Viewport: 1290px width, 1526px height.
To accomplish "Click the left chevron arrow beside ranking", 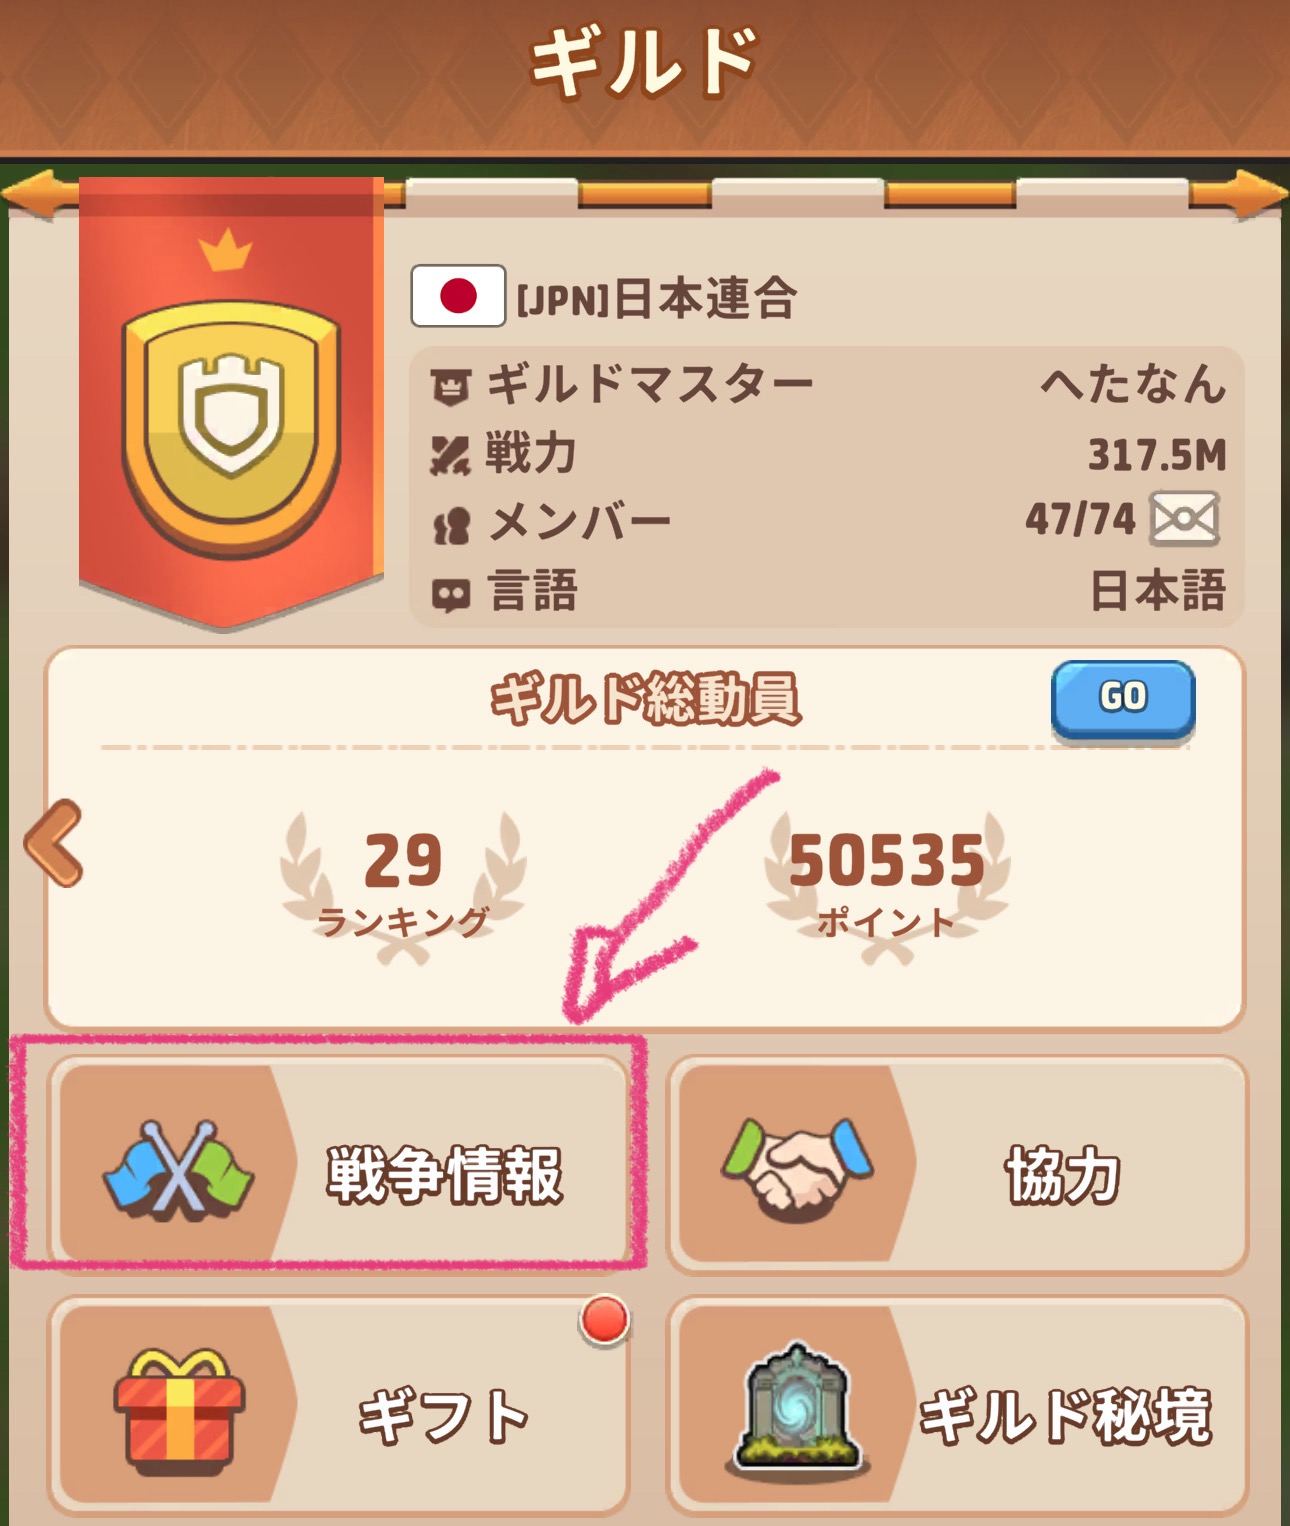I will 55,843.
